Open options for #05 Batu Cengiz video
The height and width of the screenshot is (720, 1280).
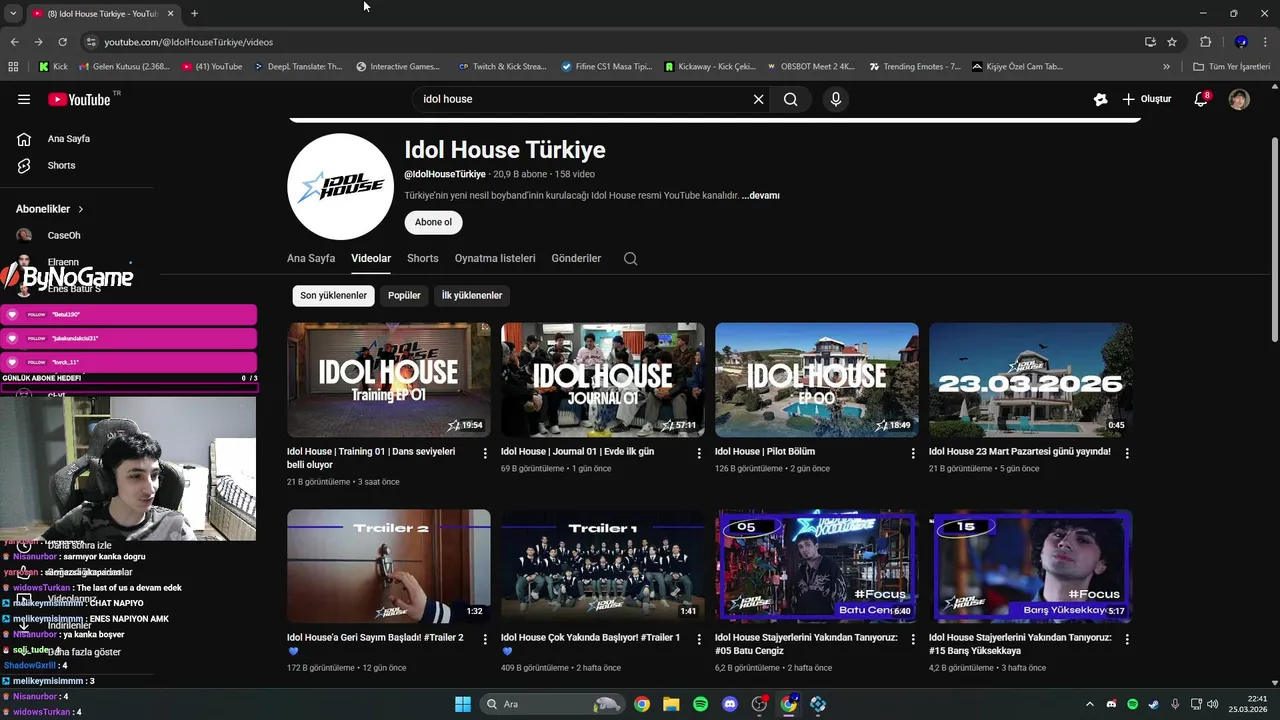tap(913, 639)
